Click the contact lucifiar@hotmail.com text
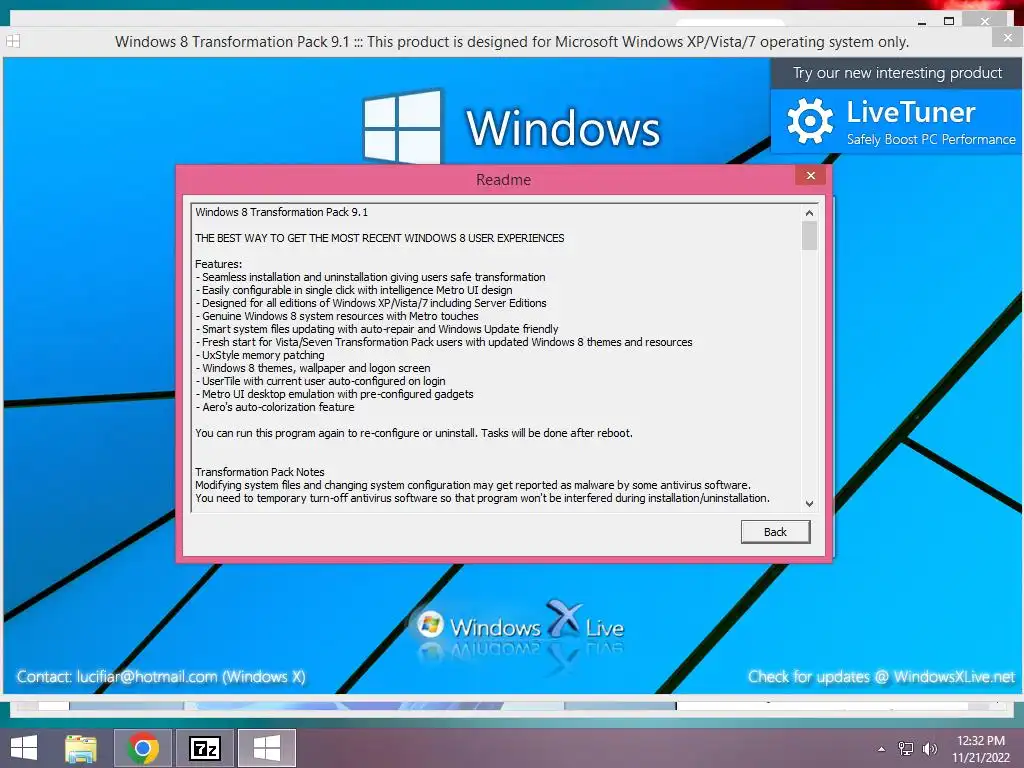The image size is (1024, 768). tap(161, 677)
